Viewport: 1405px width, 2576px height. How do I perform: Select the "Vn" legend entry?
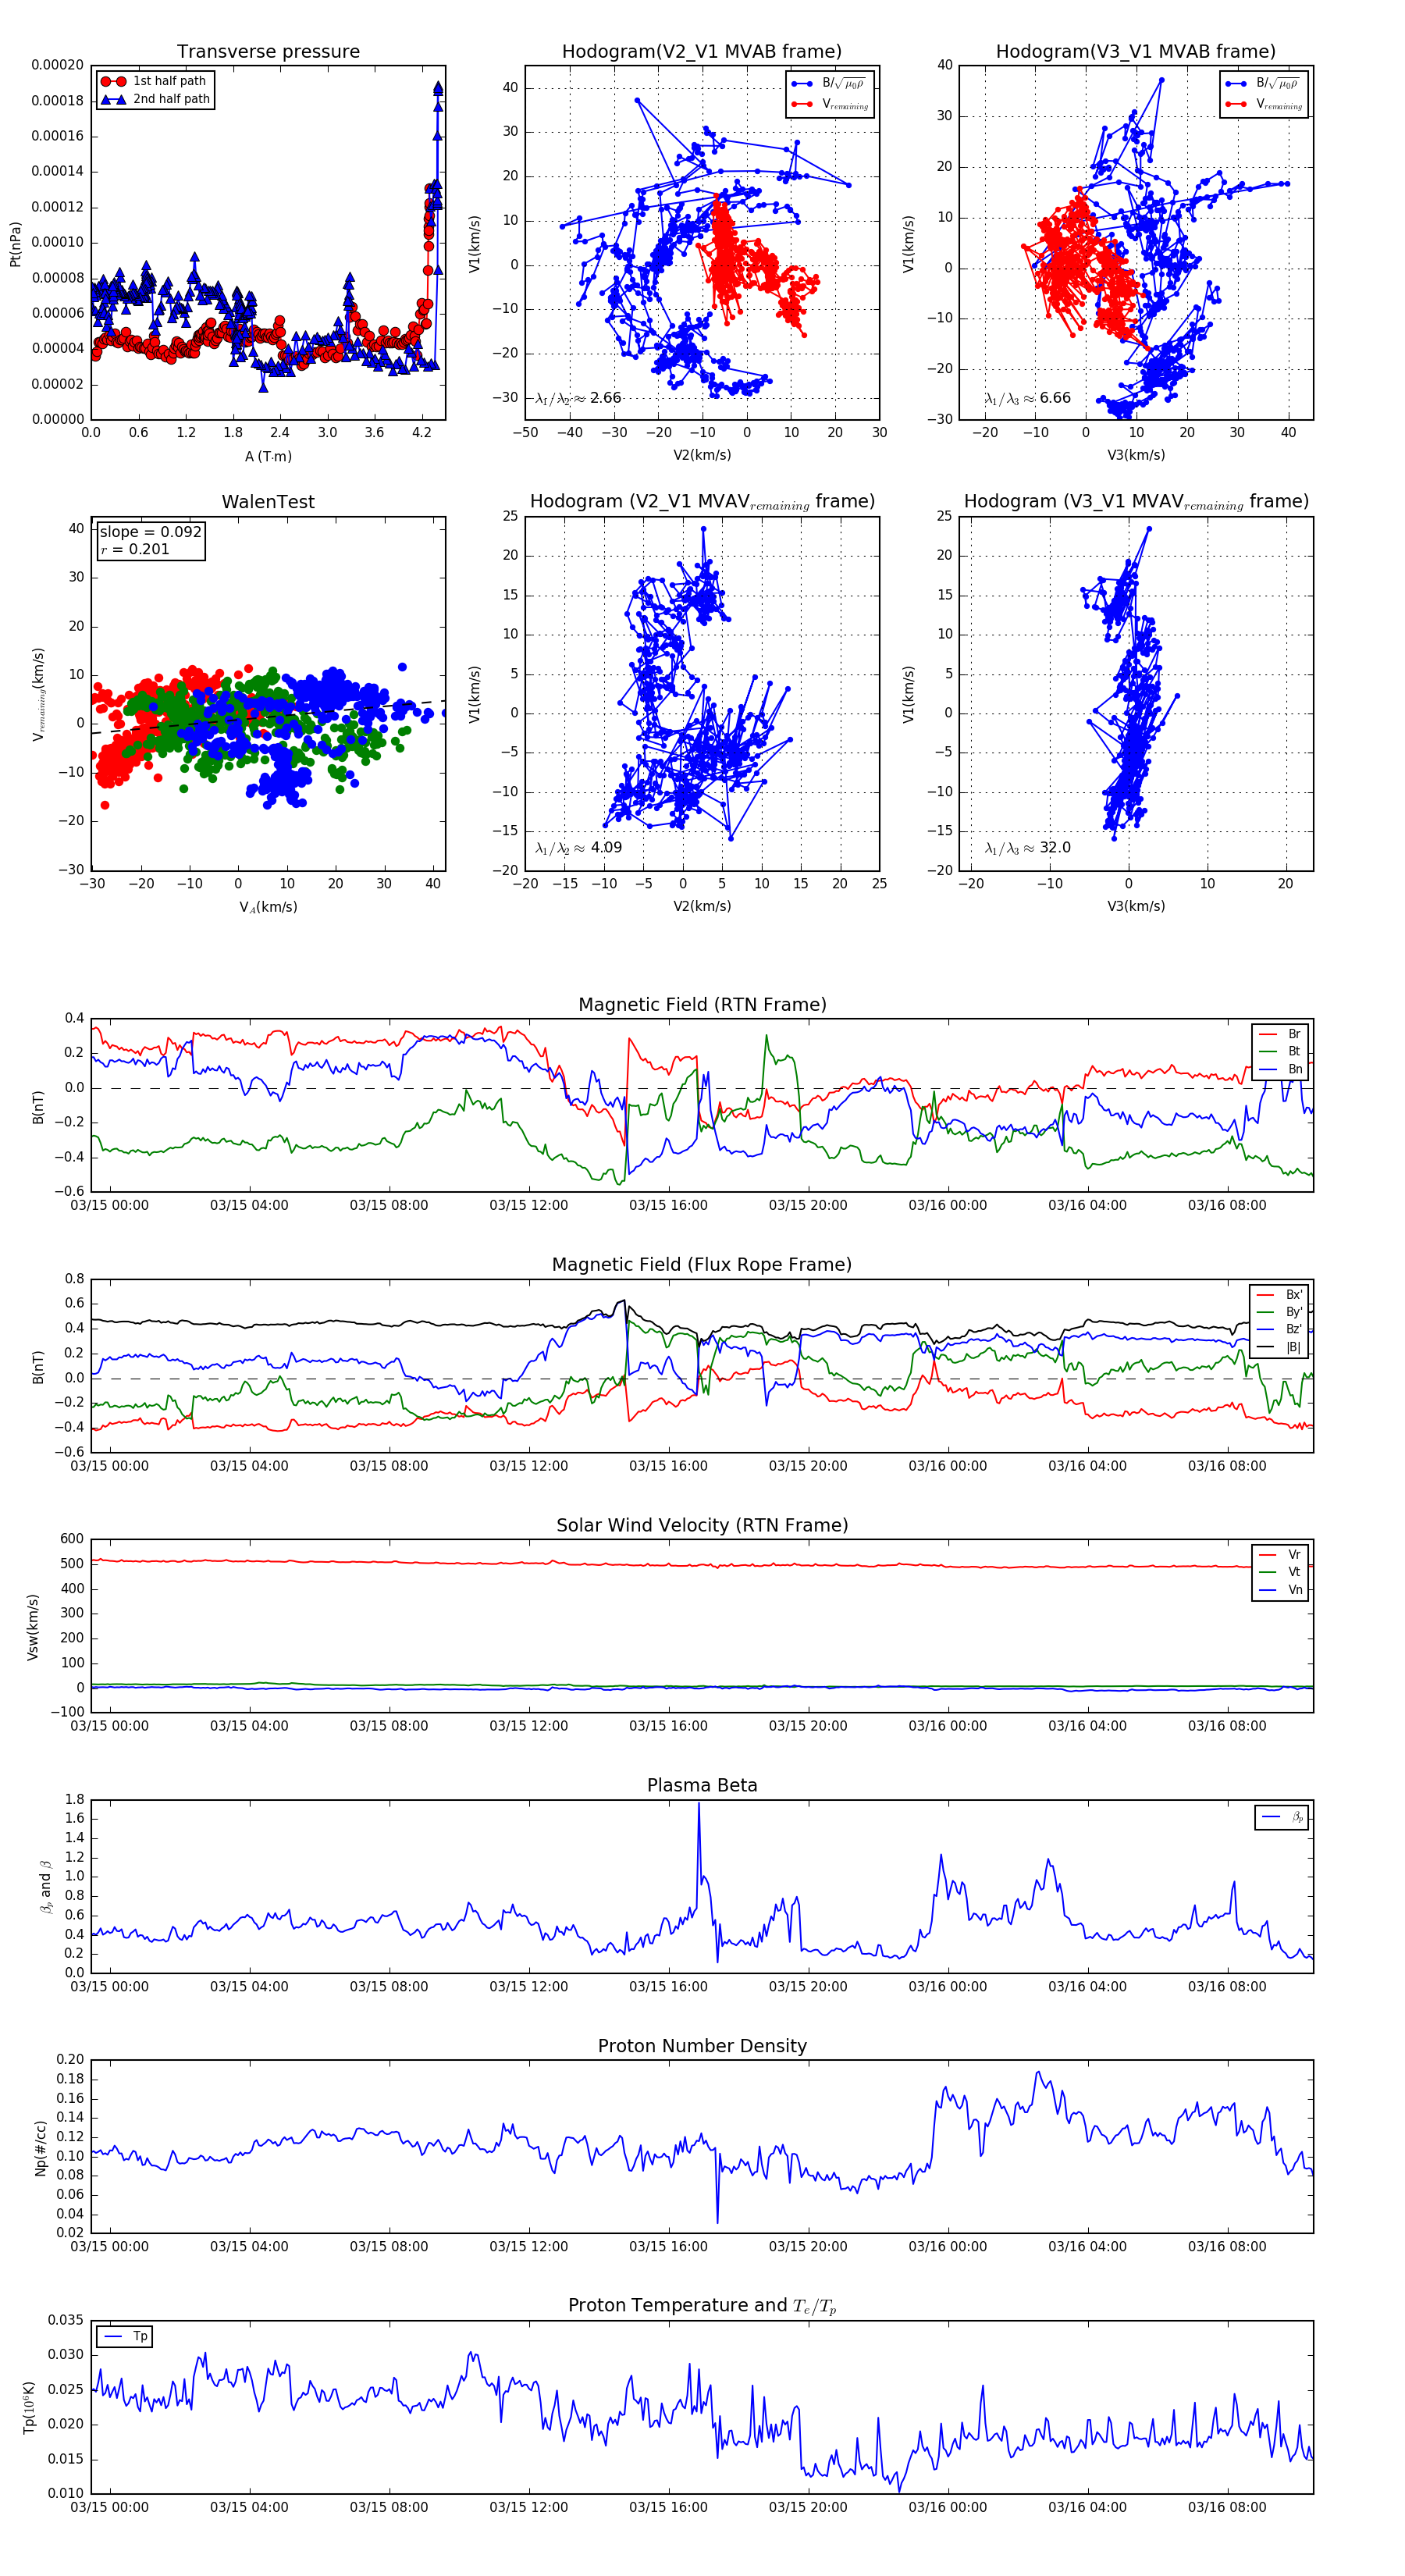click(x=1280, y=1590)
